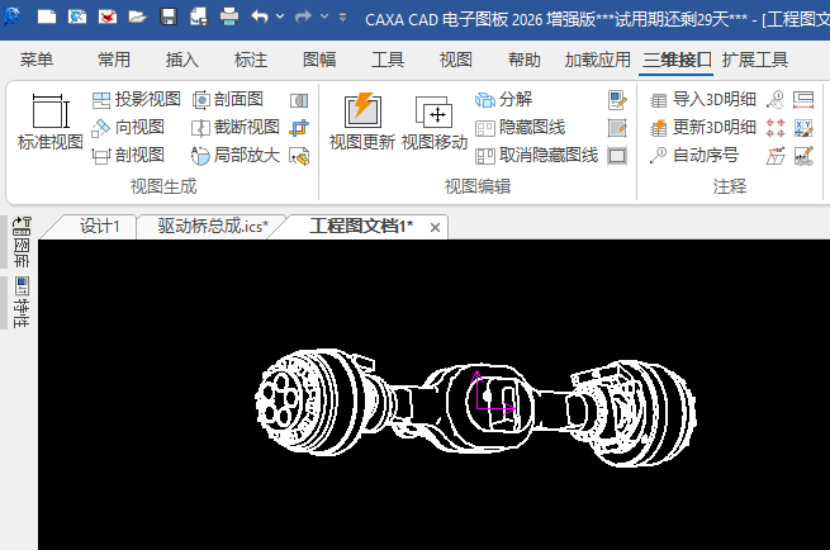Screen dimensions: 831x551
Task: Click the 局部放大 (Detail Enlarge) tool
Action: coord(235,155)
